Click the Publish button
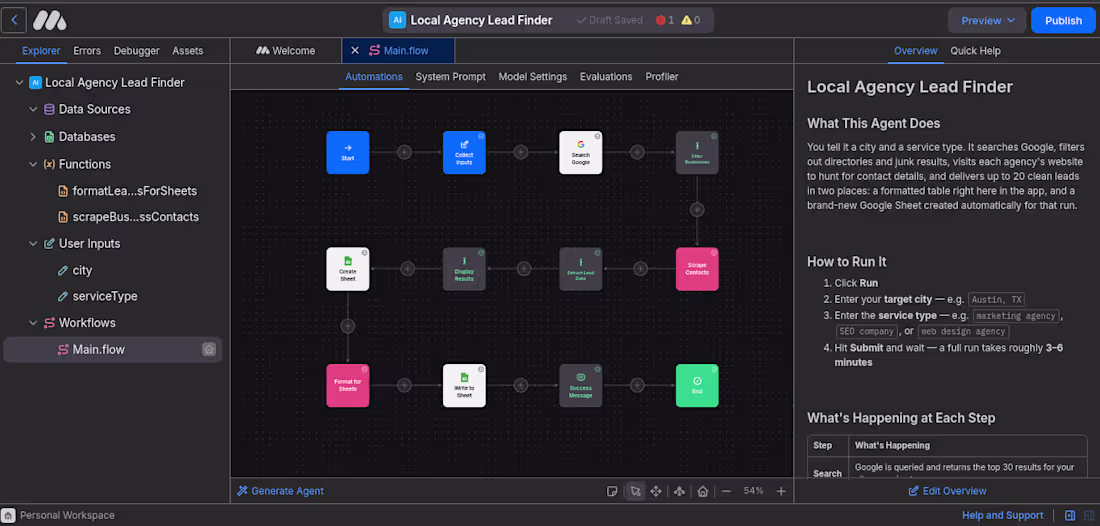Screen dimensions: 1100x526 point(1063,20)
